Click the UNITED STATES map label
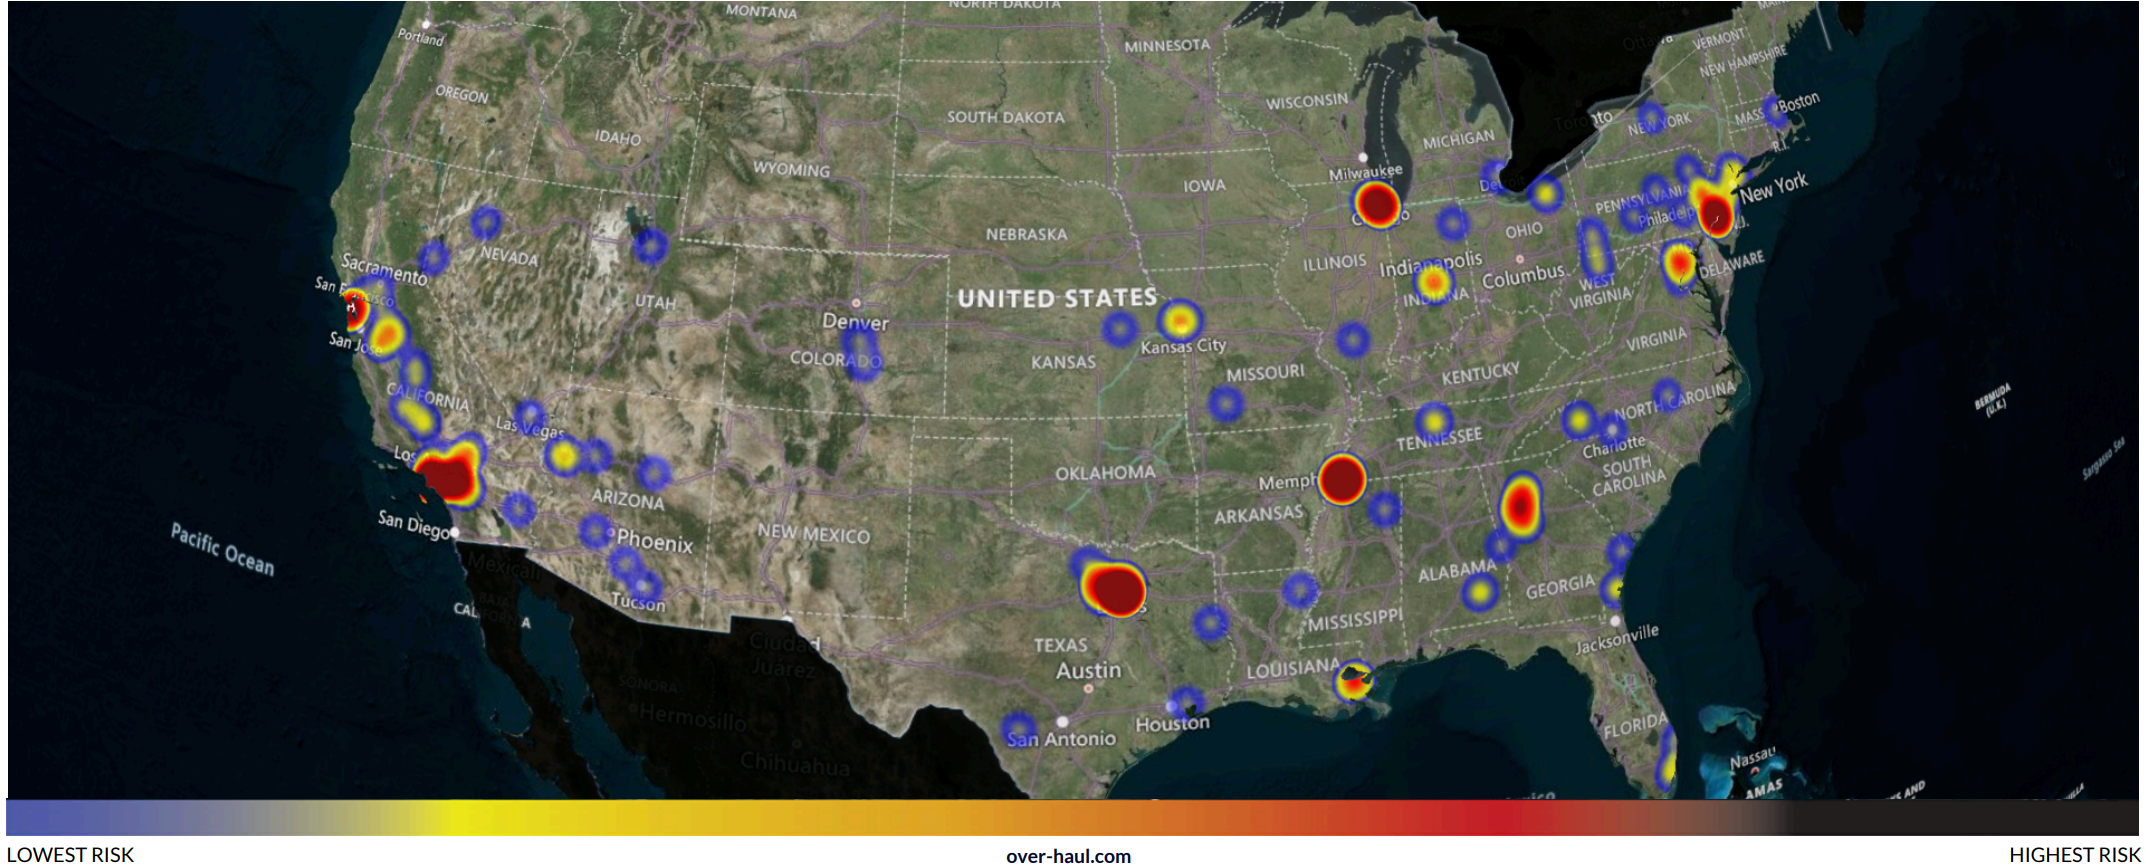The image size is (2146, 868). 1057,298
